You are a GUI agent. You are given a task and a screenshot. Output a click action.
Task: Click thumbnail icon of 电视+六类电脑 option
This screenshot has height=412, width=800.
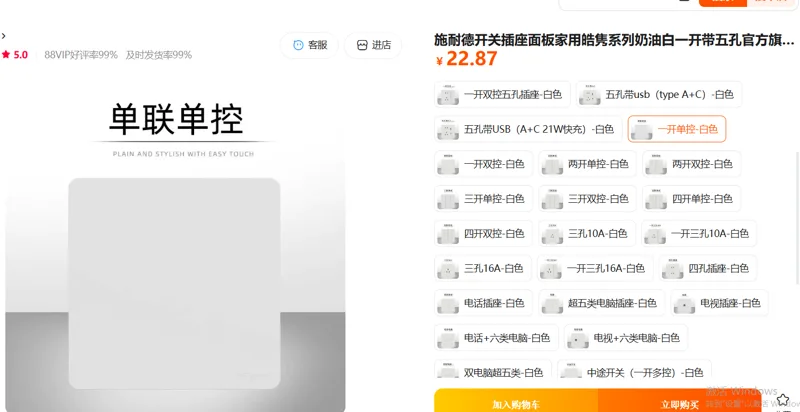click(x=578, y=338)
